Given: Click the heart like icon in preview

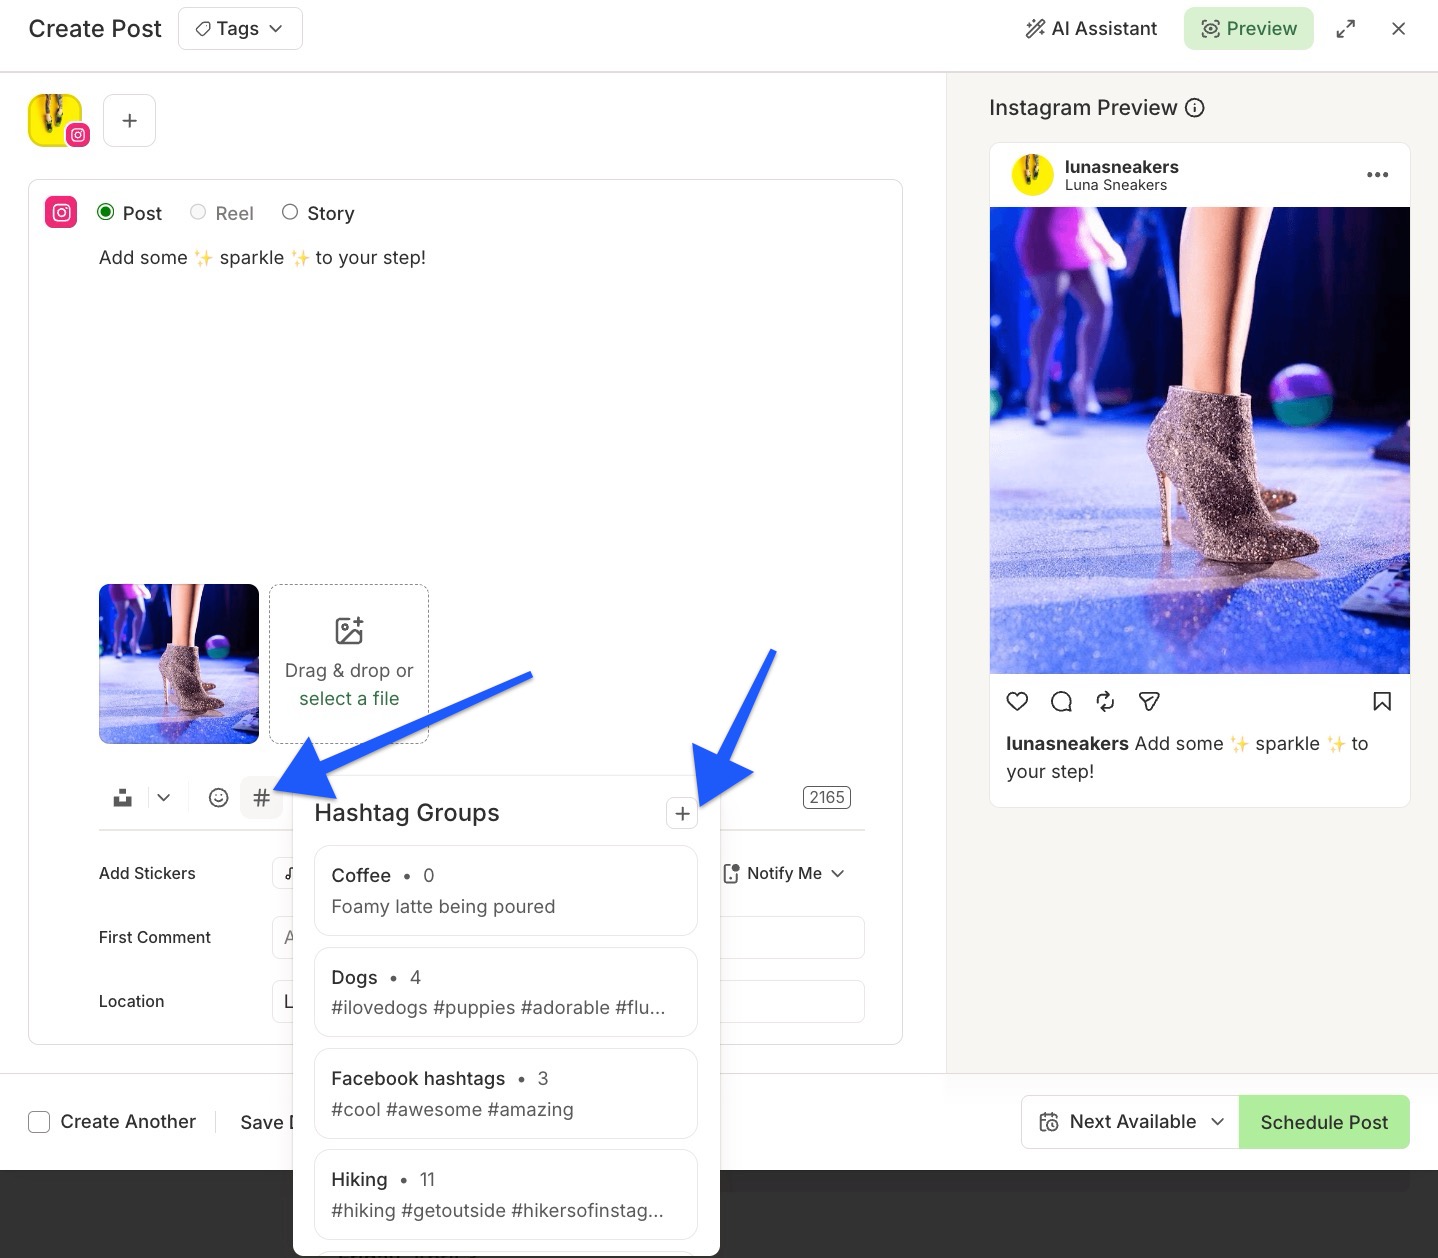Looking at the screenshot, I should (1017, 702).
